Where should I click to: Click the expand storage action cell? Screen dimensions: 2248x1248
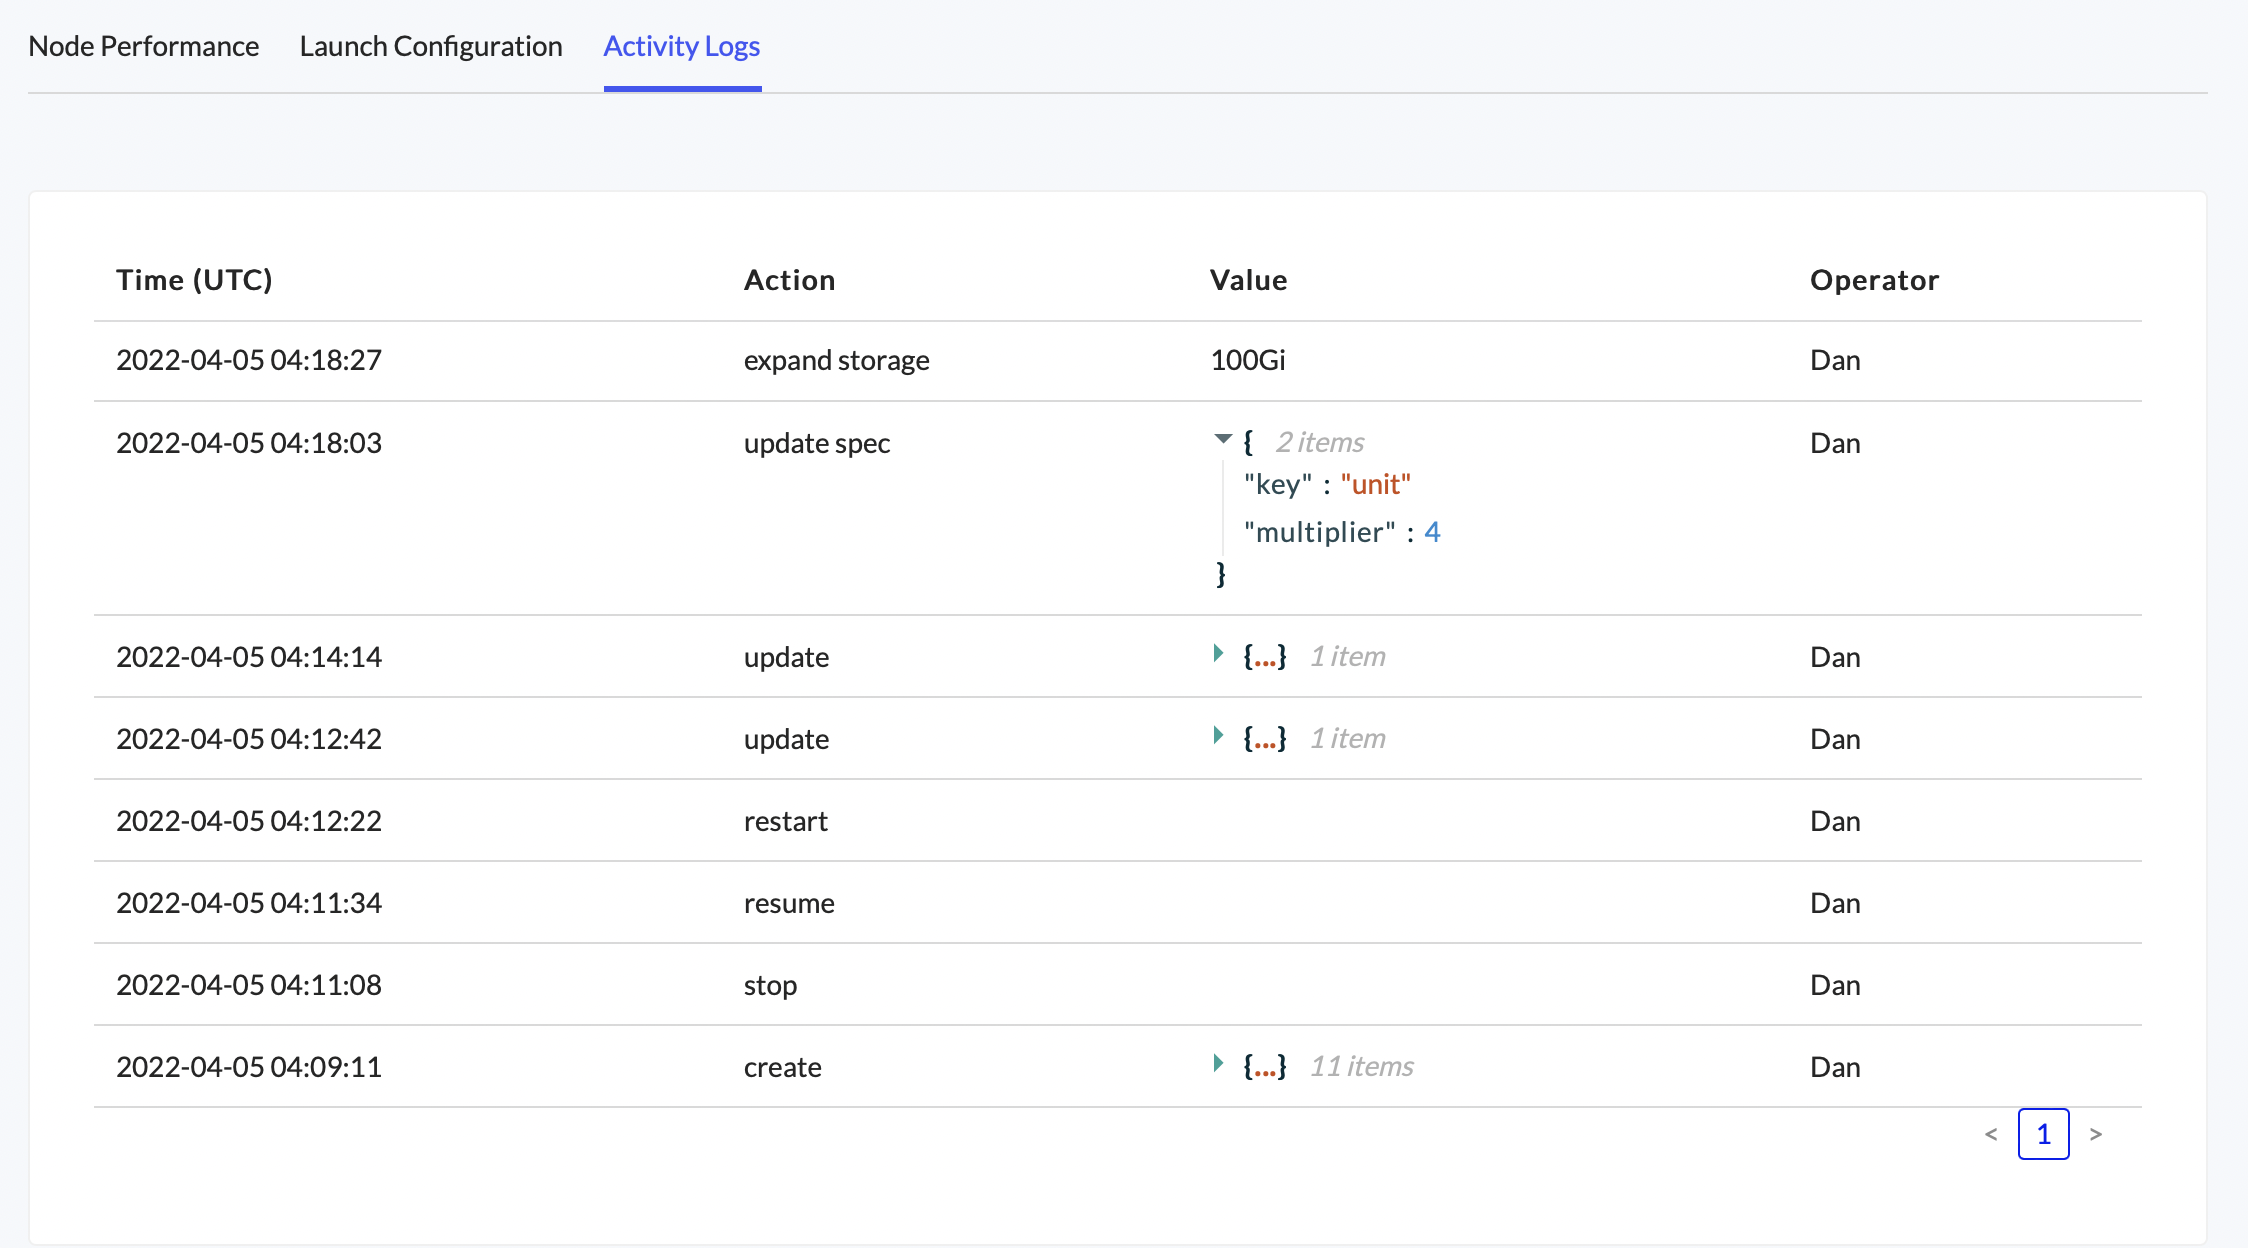click(836, 360)
